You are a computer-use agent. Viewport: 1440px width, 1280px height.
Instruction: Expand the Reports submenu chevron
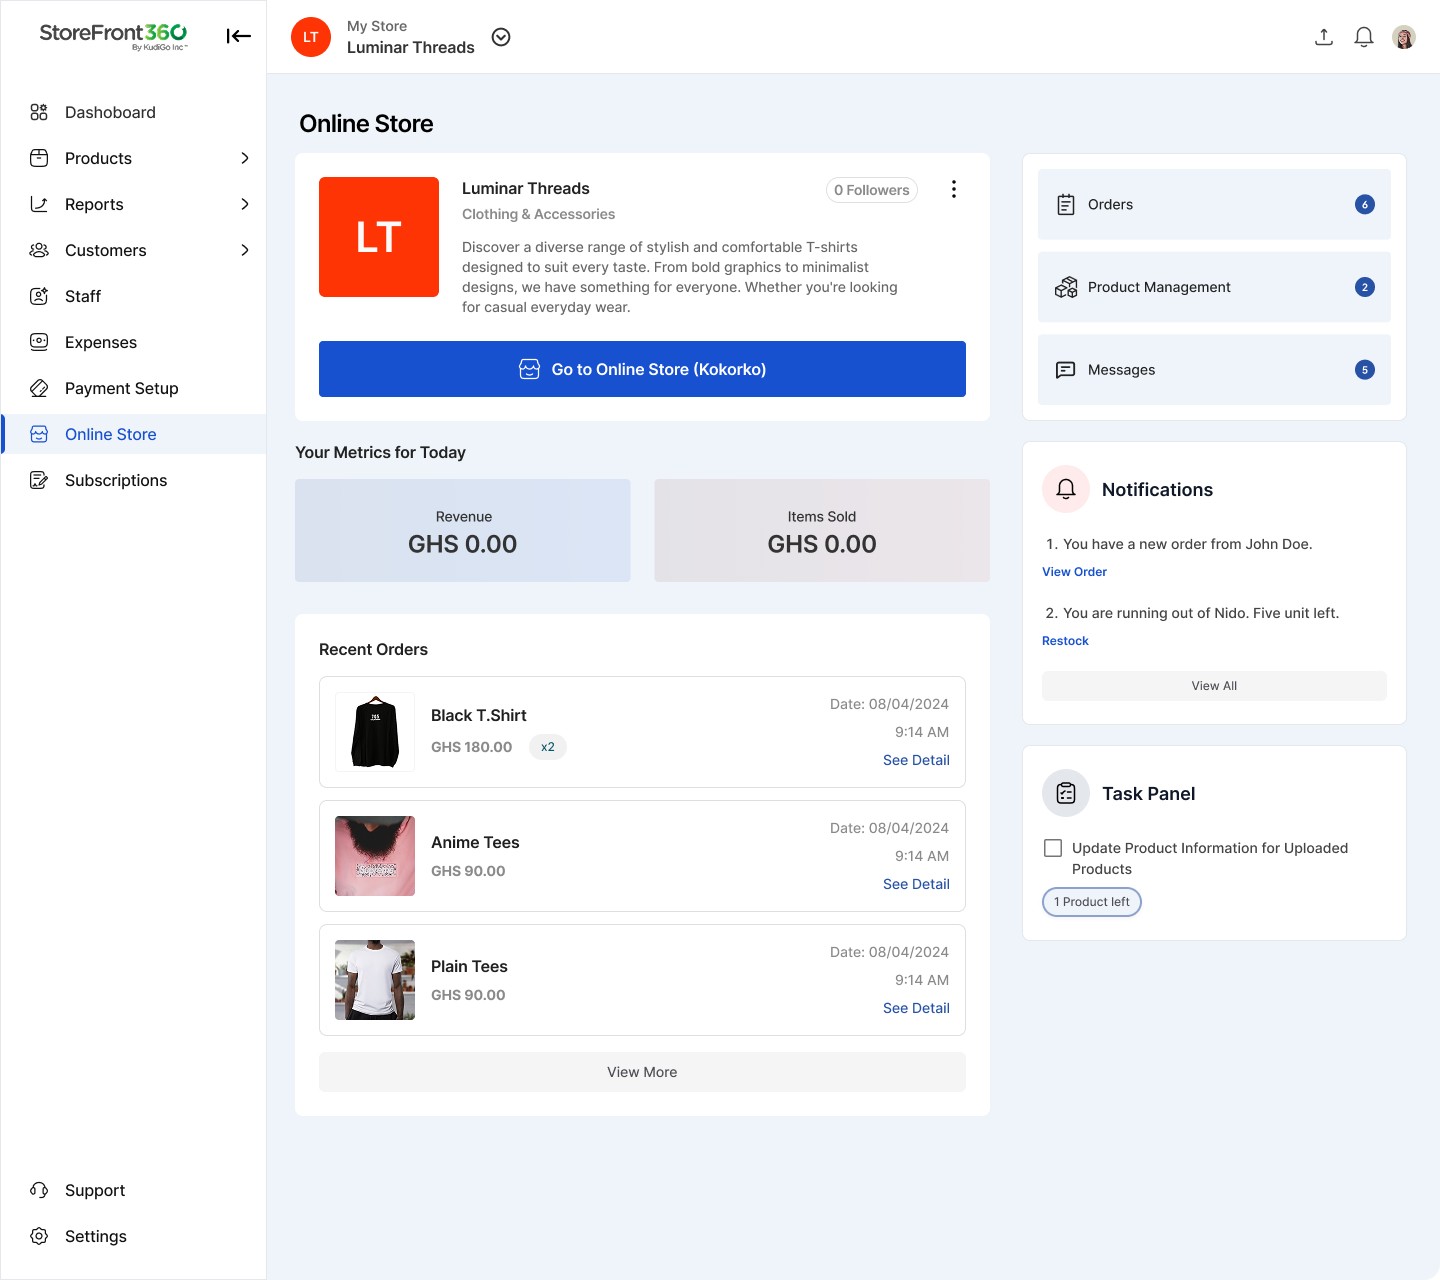(245, 204)
